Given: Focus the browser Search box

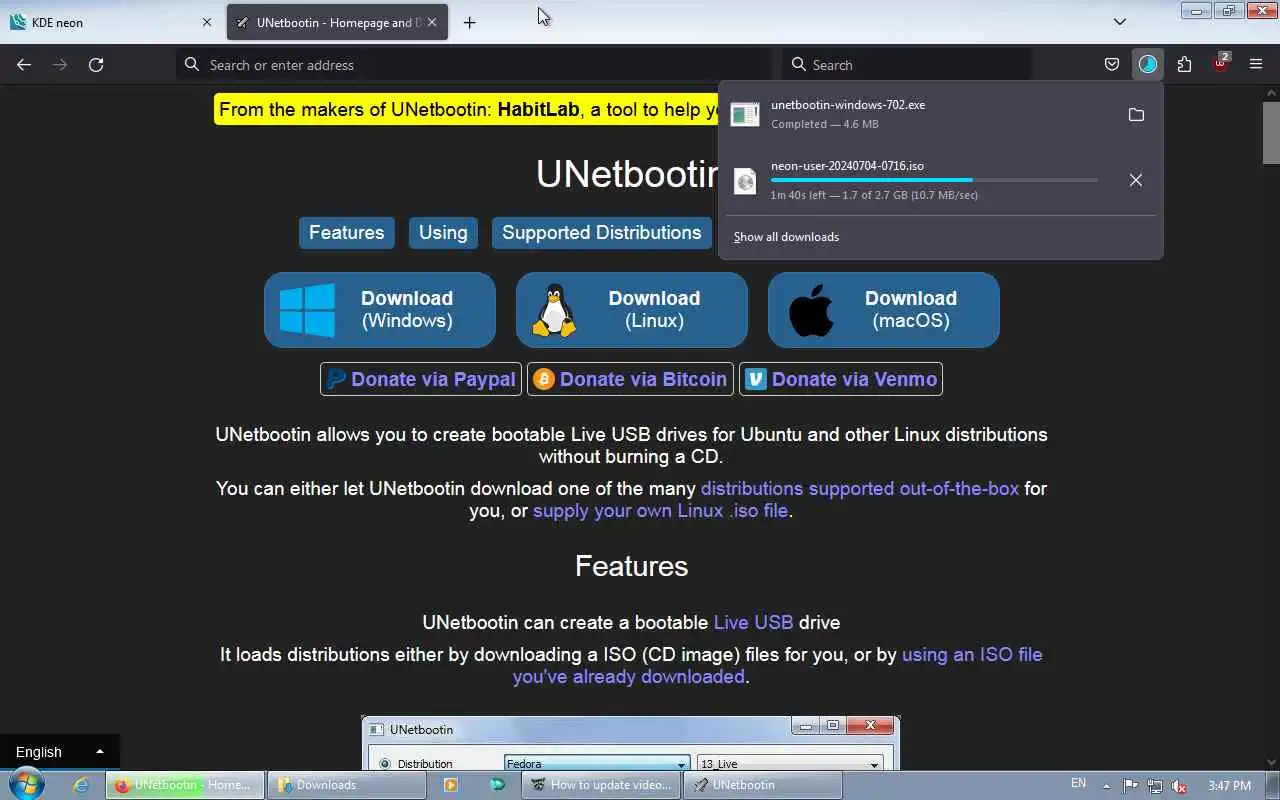Looking at the screenshot, I should pos(906,65).
